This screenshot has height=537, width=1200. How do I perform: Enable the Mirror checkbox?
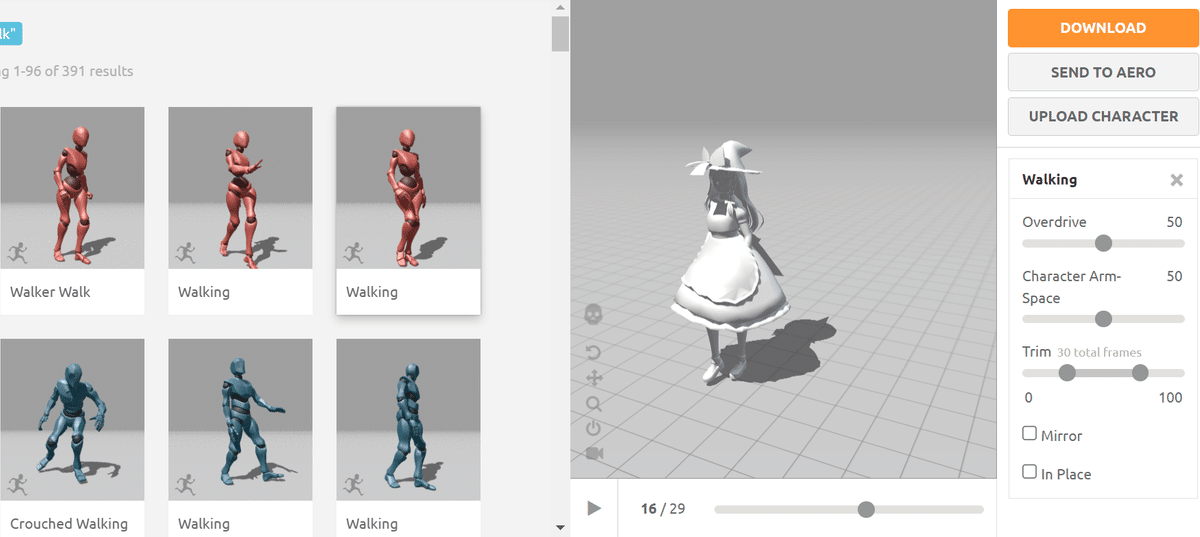coord(1029,434)
